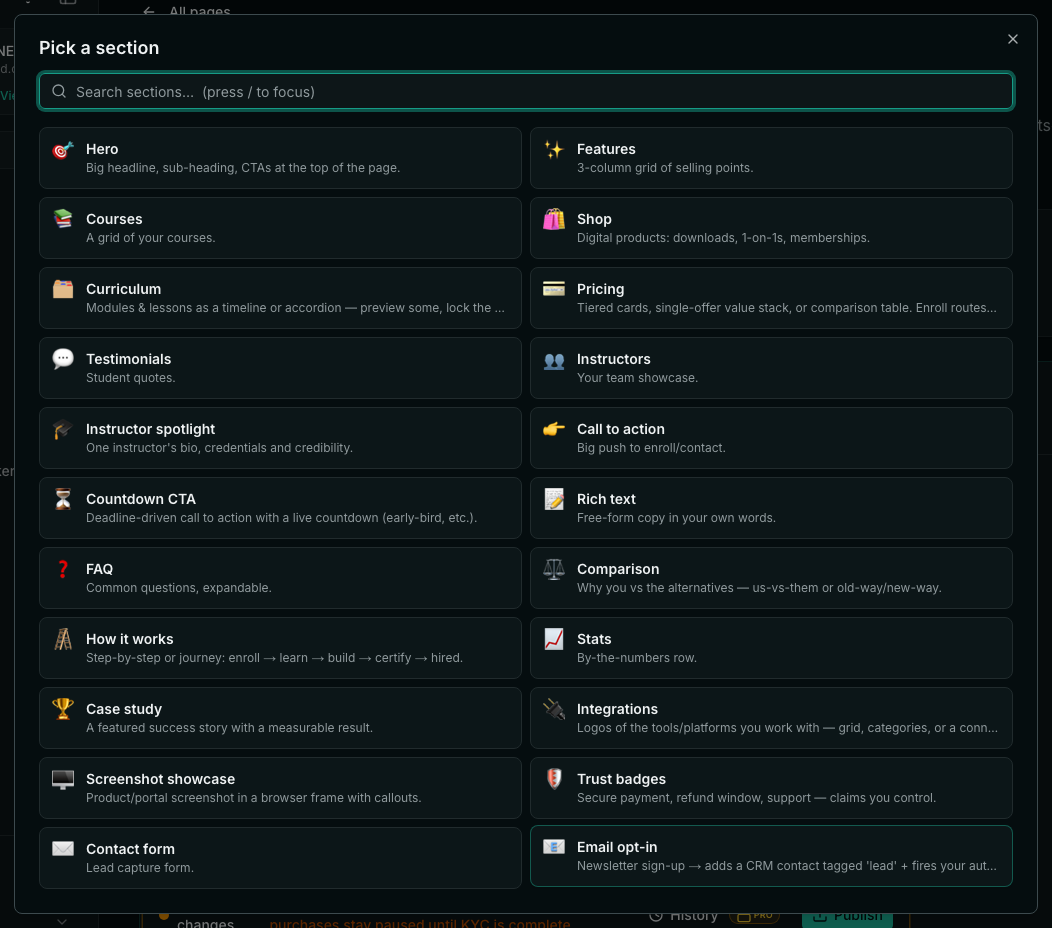
Task: Click the Stats chart icon
Action: point(554,639)
